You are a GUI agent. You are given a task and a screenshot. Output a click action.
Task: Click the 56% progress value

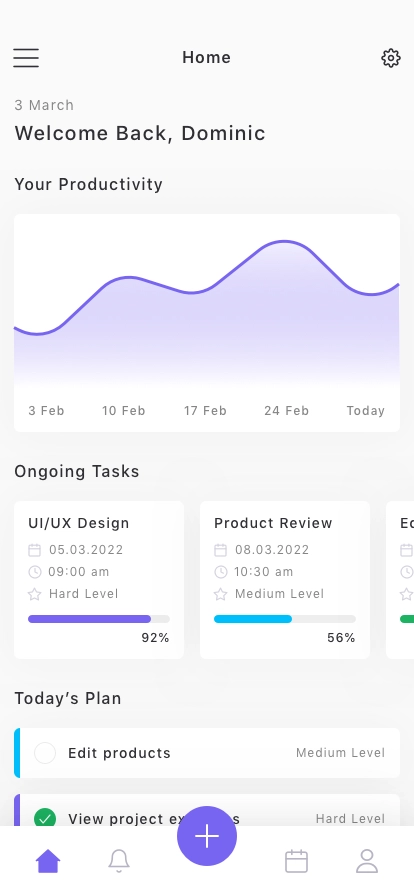[x=341, y=638]
